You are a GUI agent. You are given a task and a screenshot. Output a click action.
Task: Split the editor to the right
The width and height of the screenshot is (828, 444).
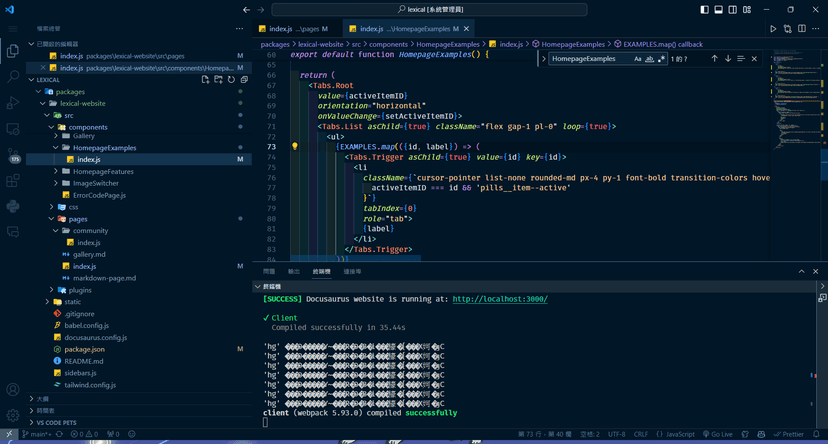pyautogui.click(x=802, y=29)
